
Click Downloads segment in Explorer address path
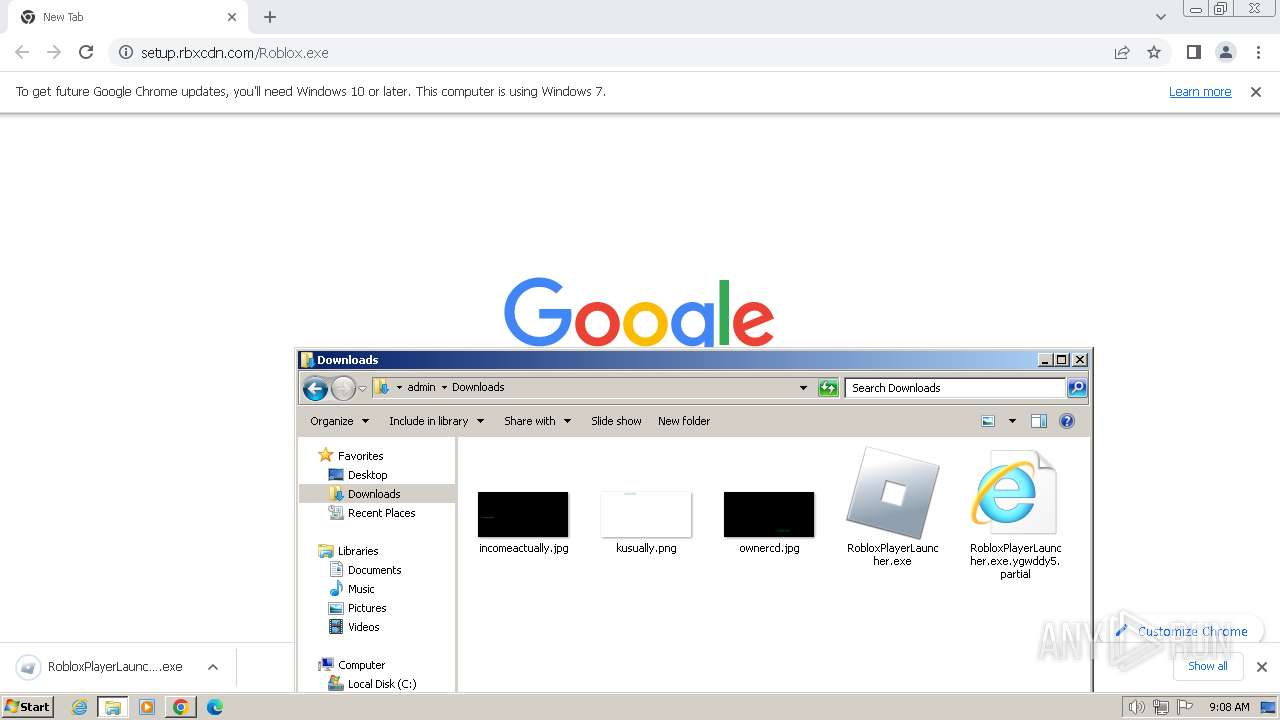(478, 387)
